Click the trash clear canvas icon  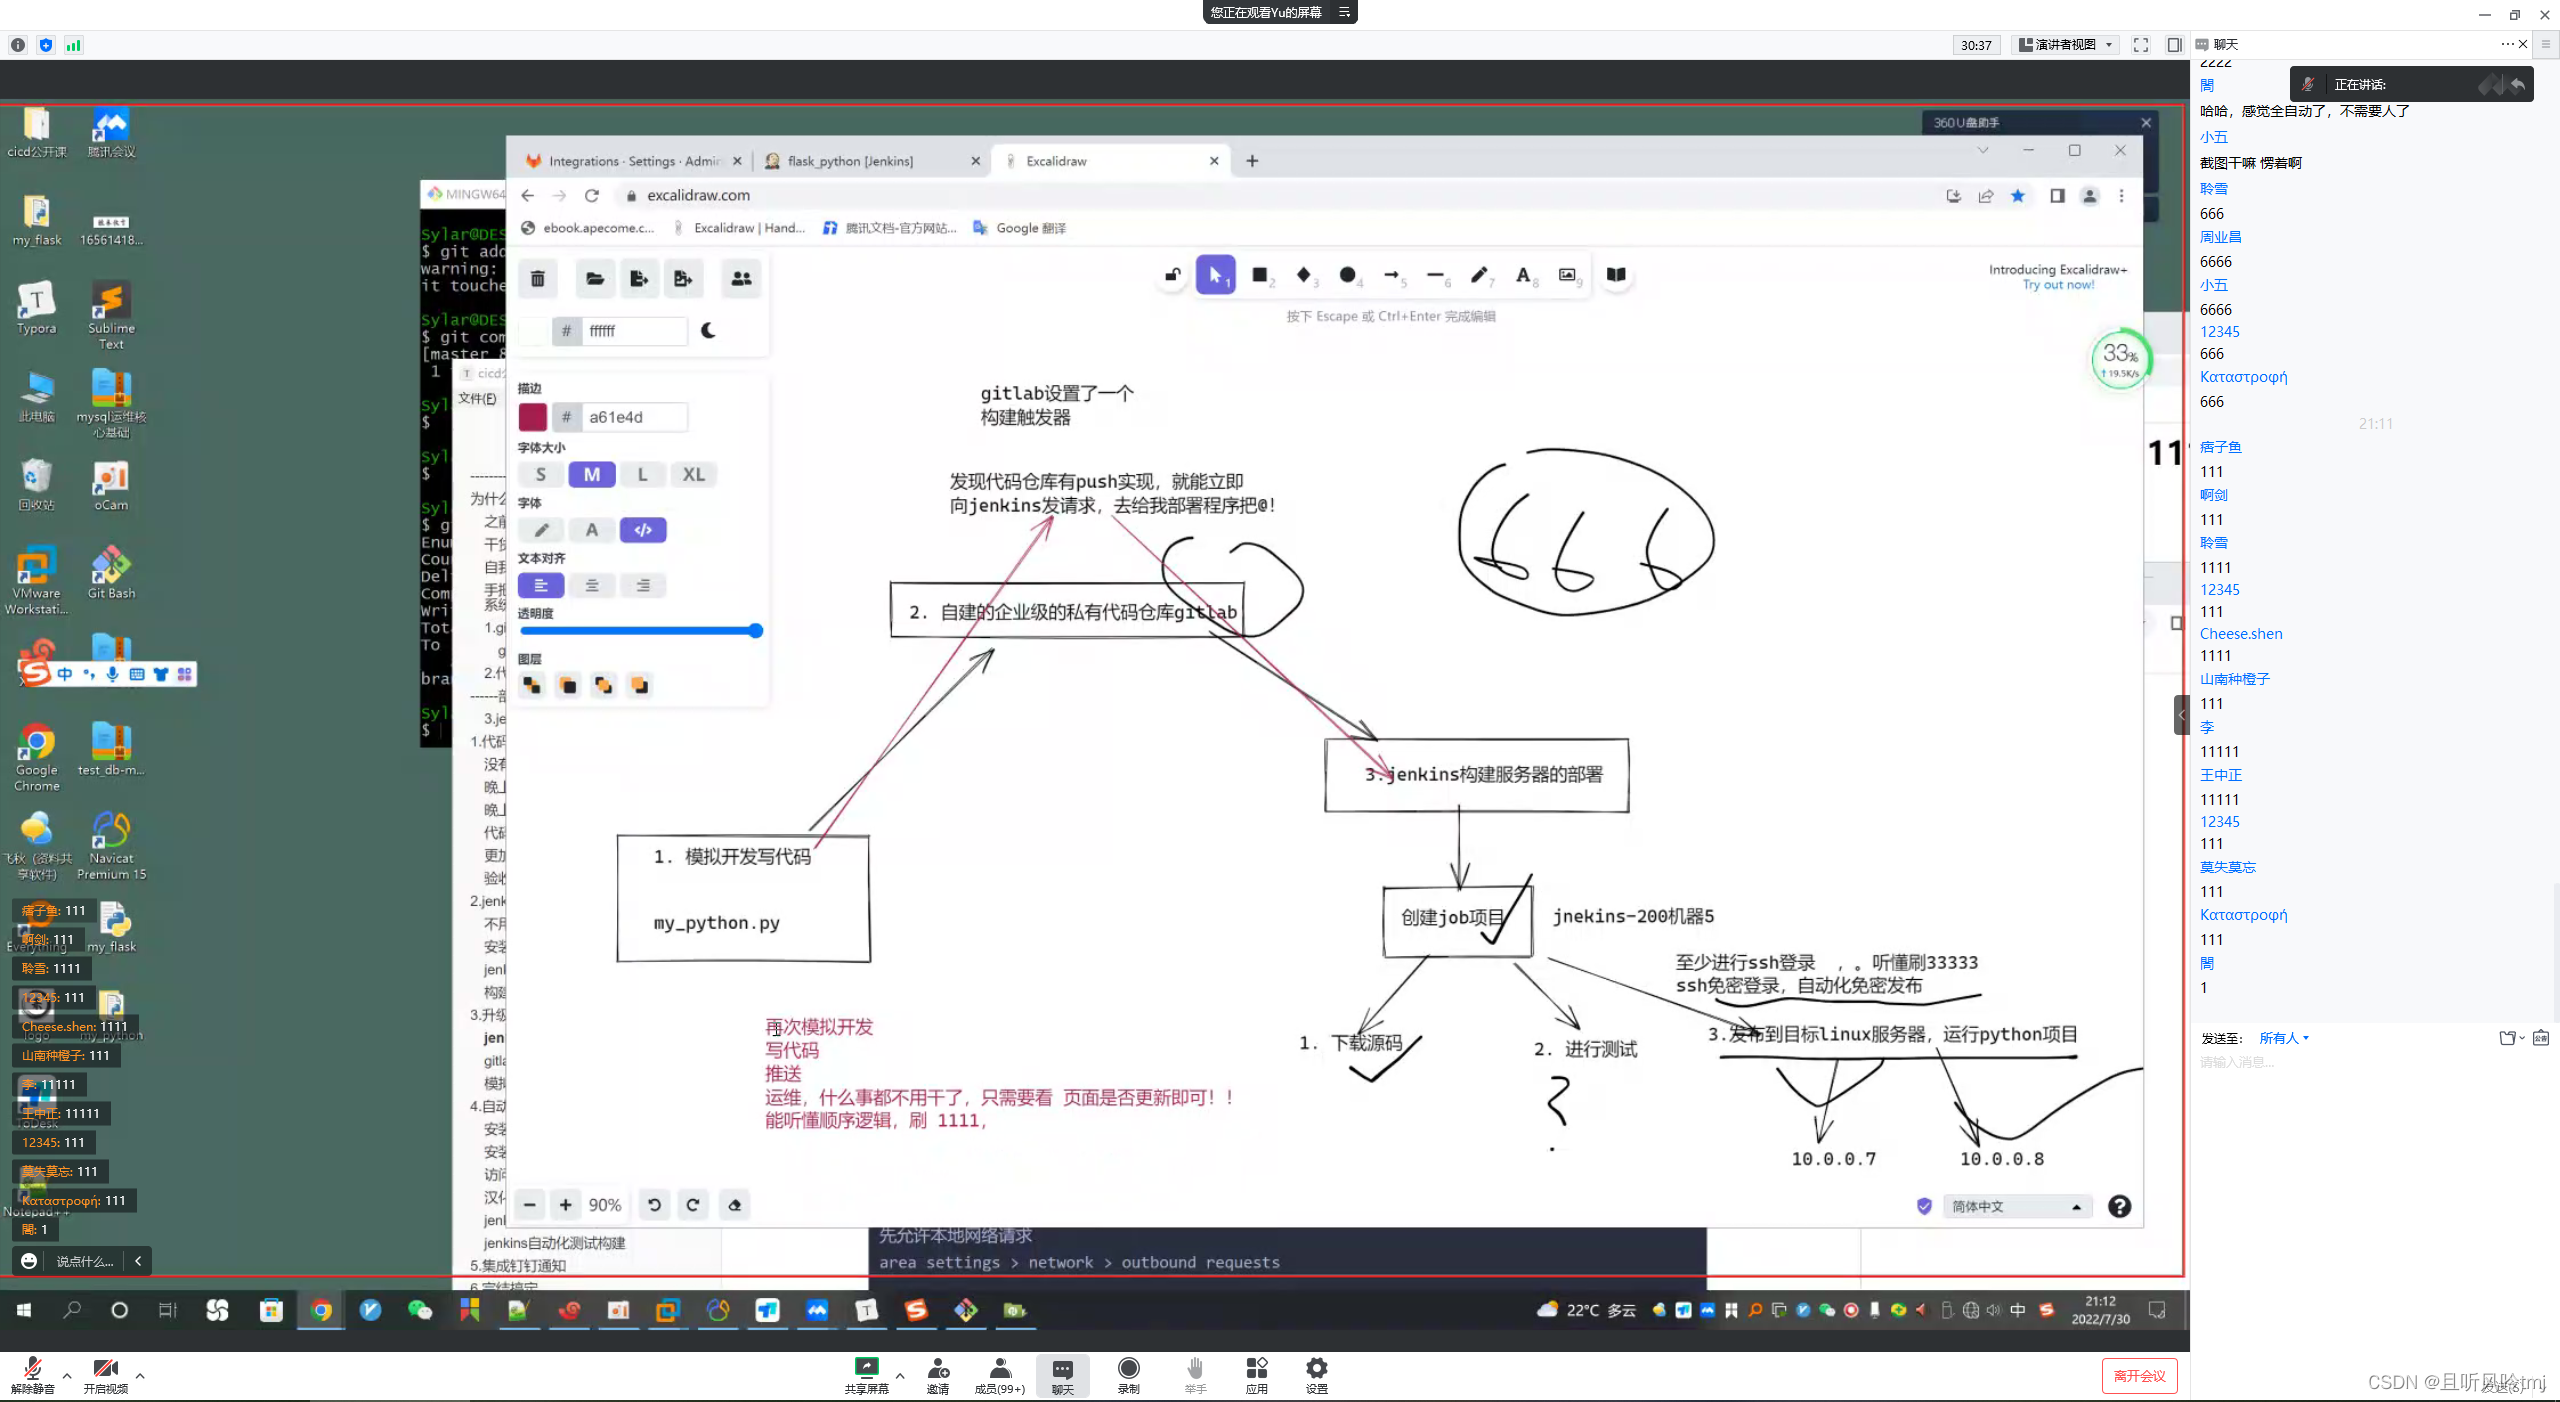(538, 279)
